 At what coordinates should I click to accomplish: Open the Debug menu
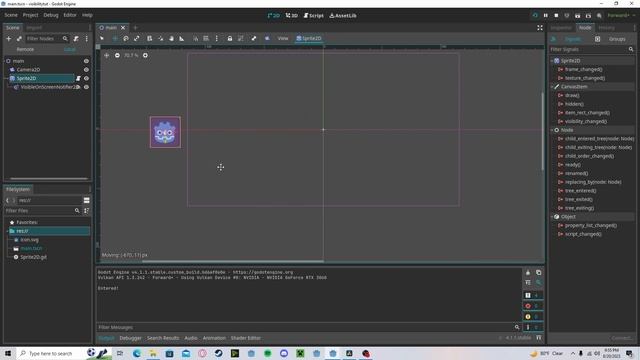51,15
